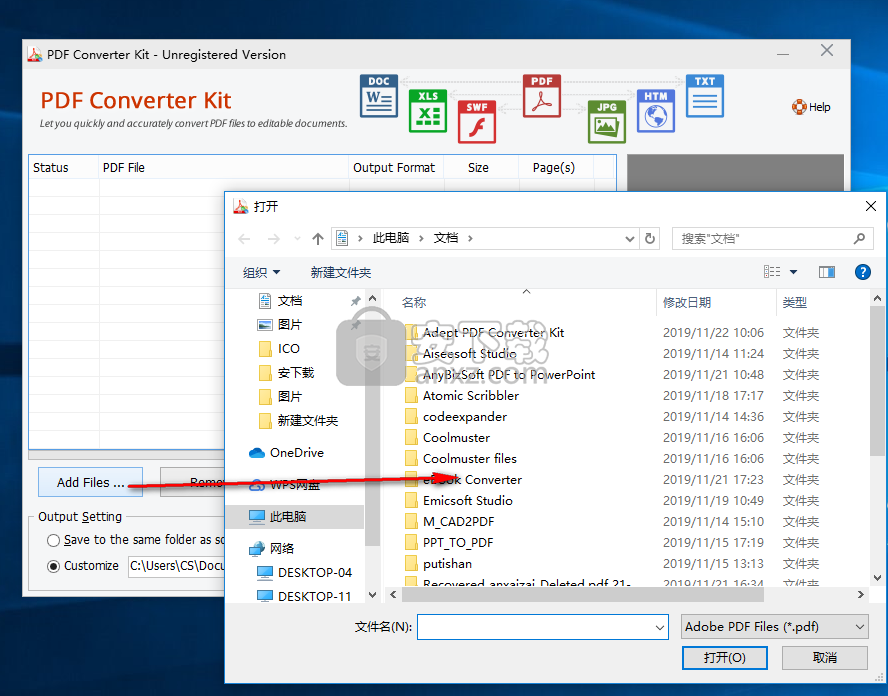Click the Status column header
Image resolution: width=888 pixels, height=696 pixels.
pyautogui.click(x=63, y=168)
